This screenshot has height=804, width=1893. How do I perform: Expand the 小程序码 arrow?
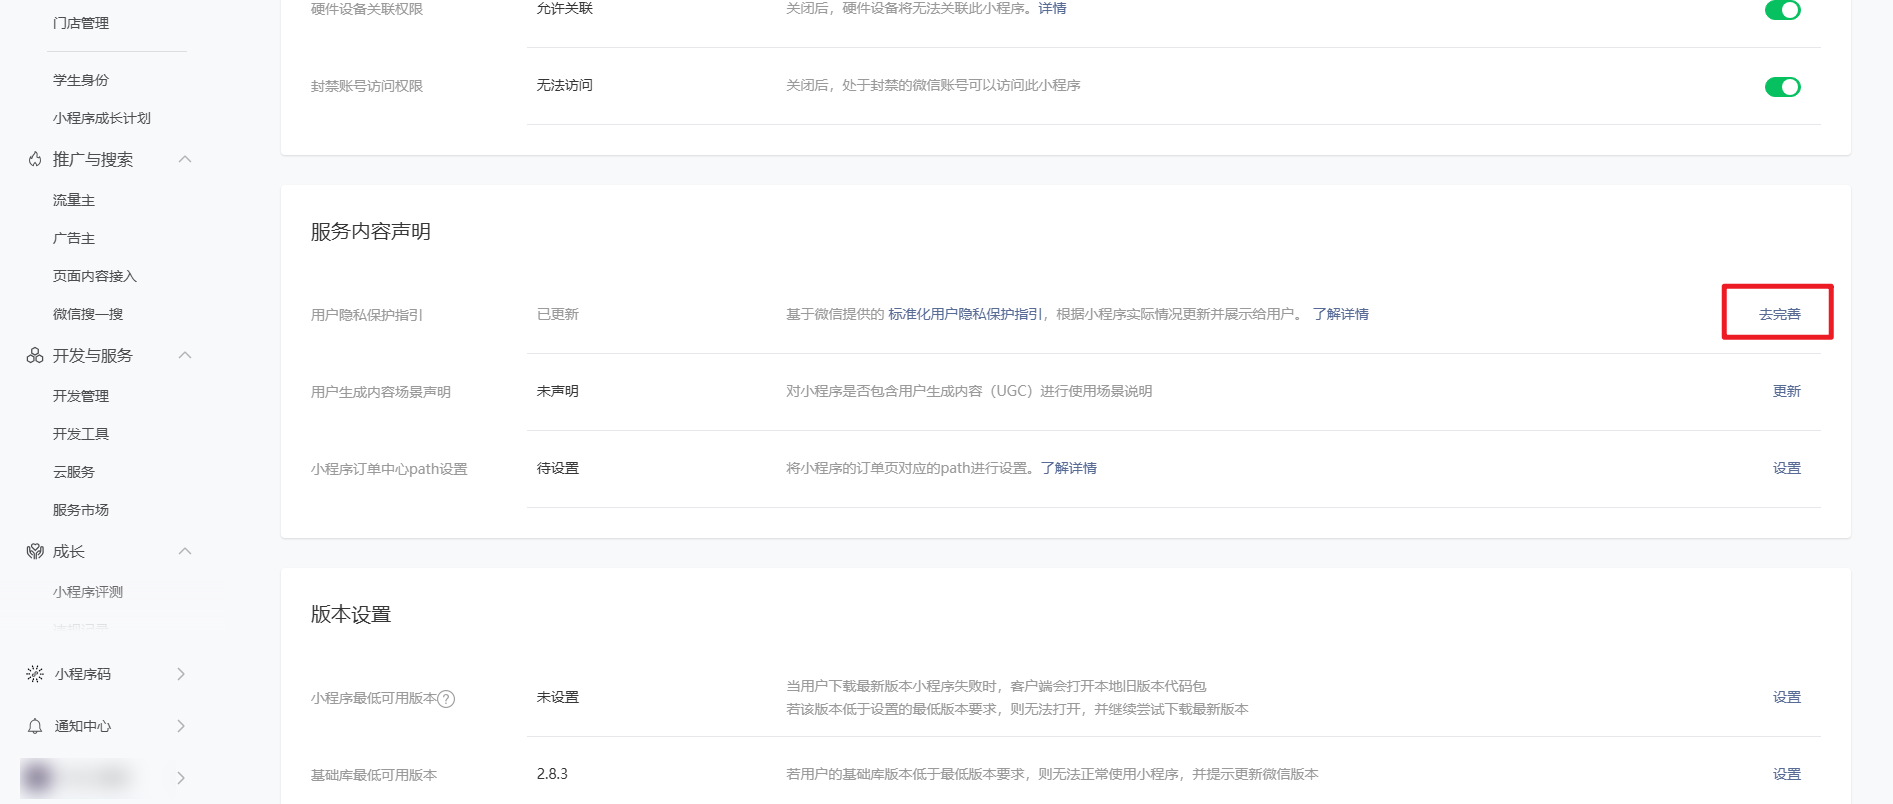coord(181,674)
